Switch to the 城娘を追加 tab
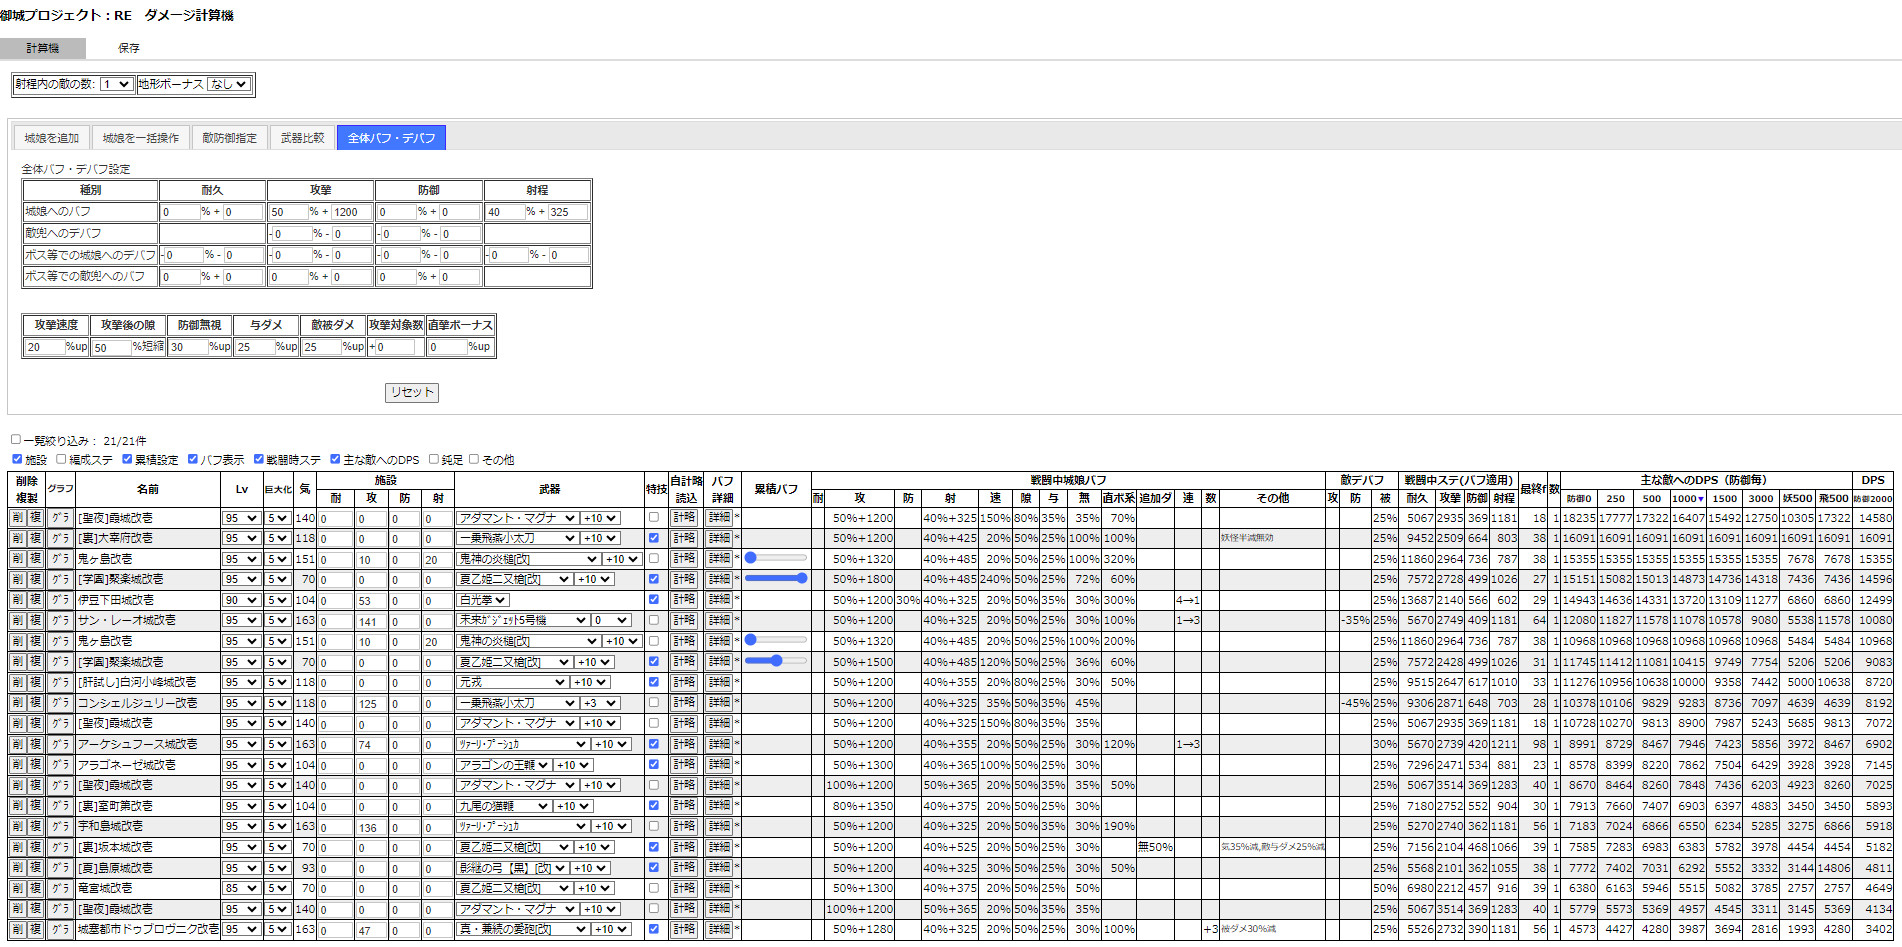 [x=52, y=138]
